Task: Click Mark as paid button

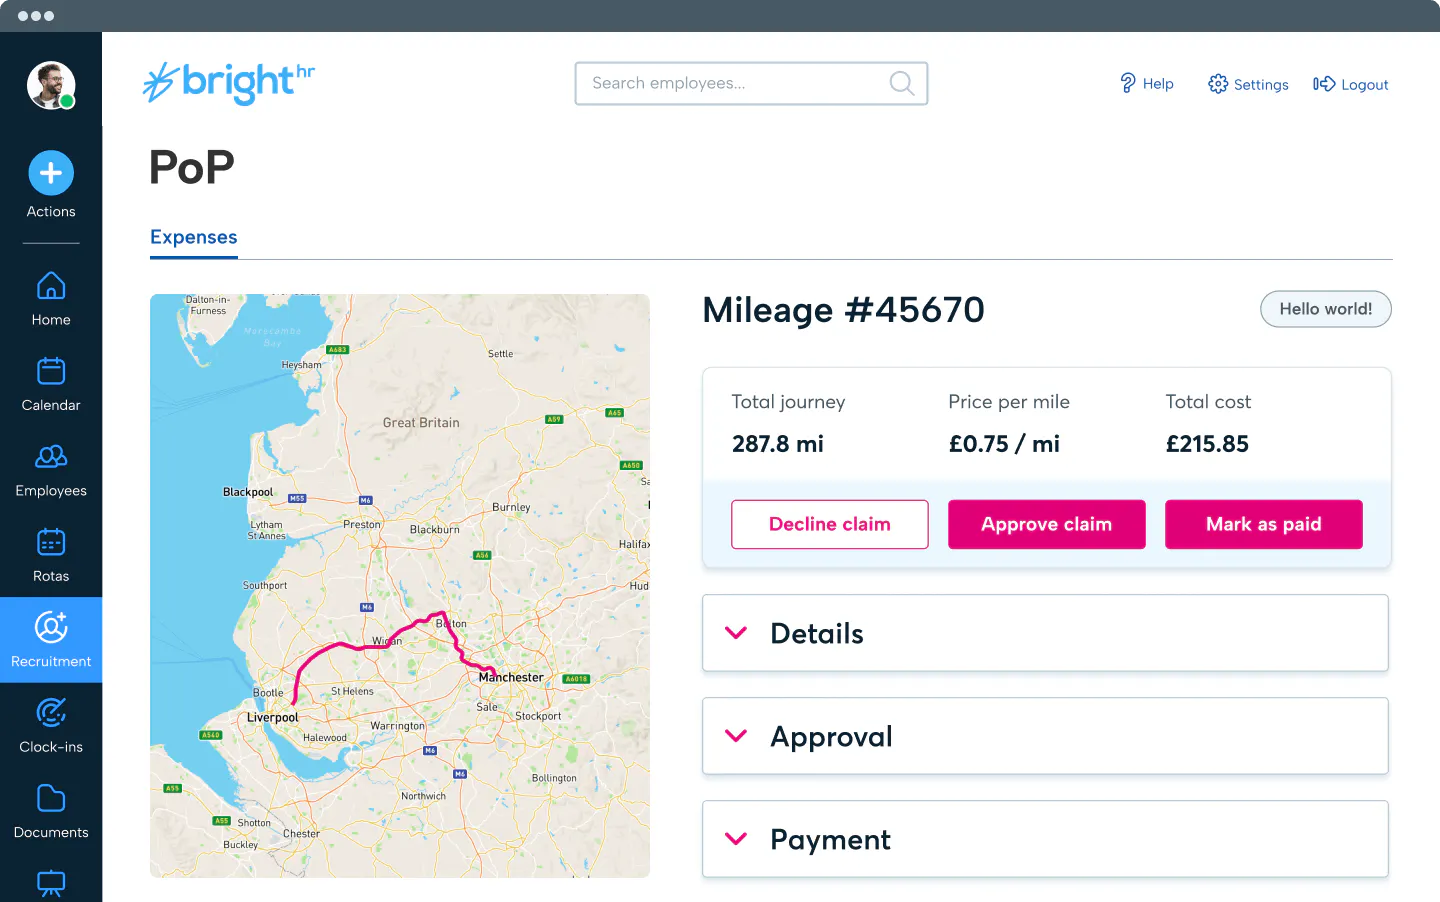Action: tap(1263, 524)
